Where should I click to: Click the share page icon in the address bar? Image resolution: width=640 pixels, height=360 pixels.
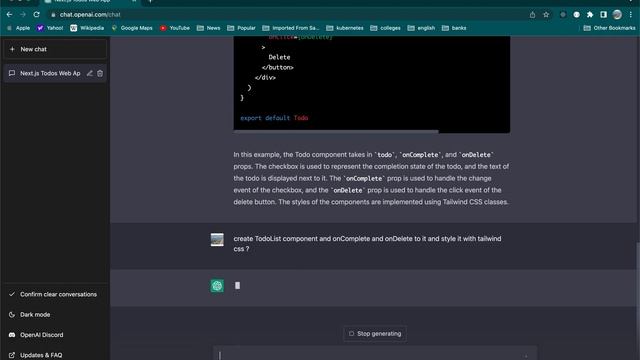coord(532,15)
